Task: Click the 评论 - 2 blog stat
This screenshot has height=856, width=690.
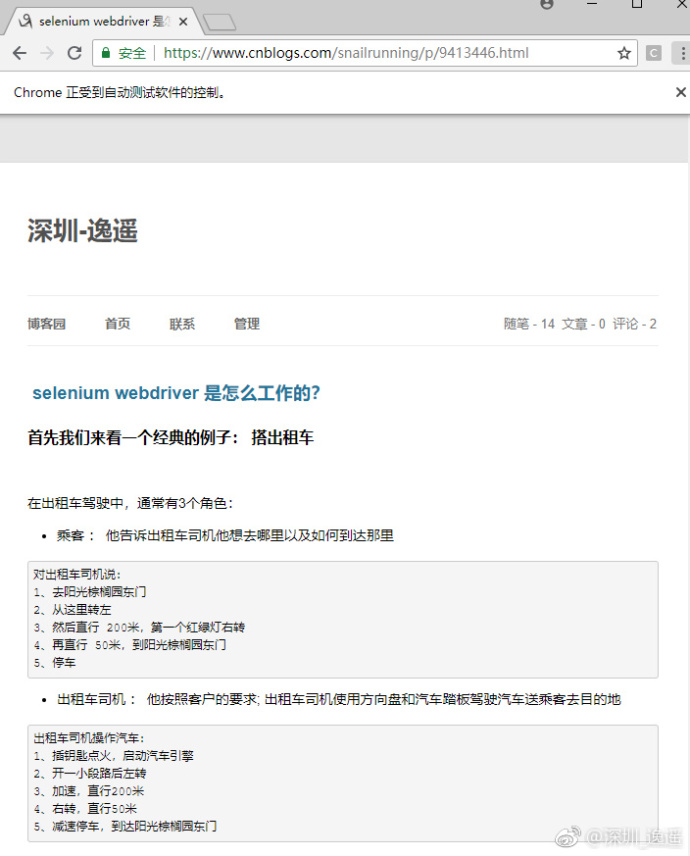Action: point(634,324)
